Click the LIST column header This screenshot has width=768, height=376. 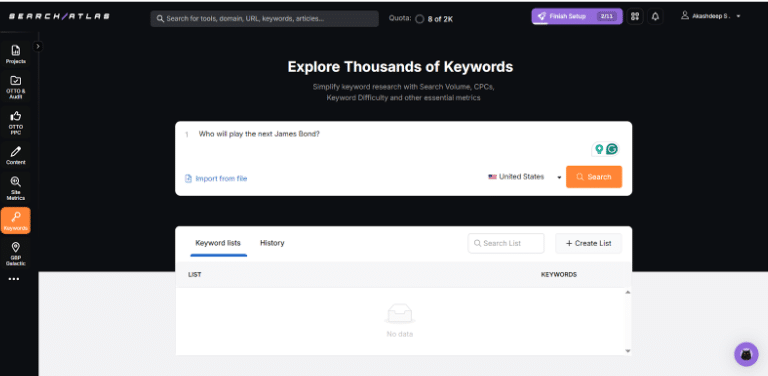coord(194,275)
